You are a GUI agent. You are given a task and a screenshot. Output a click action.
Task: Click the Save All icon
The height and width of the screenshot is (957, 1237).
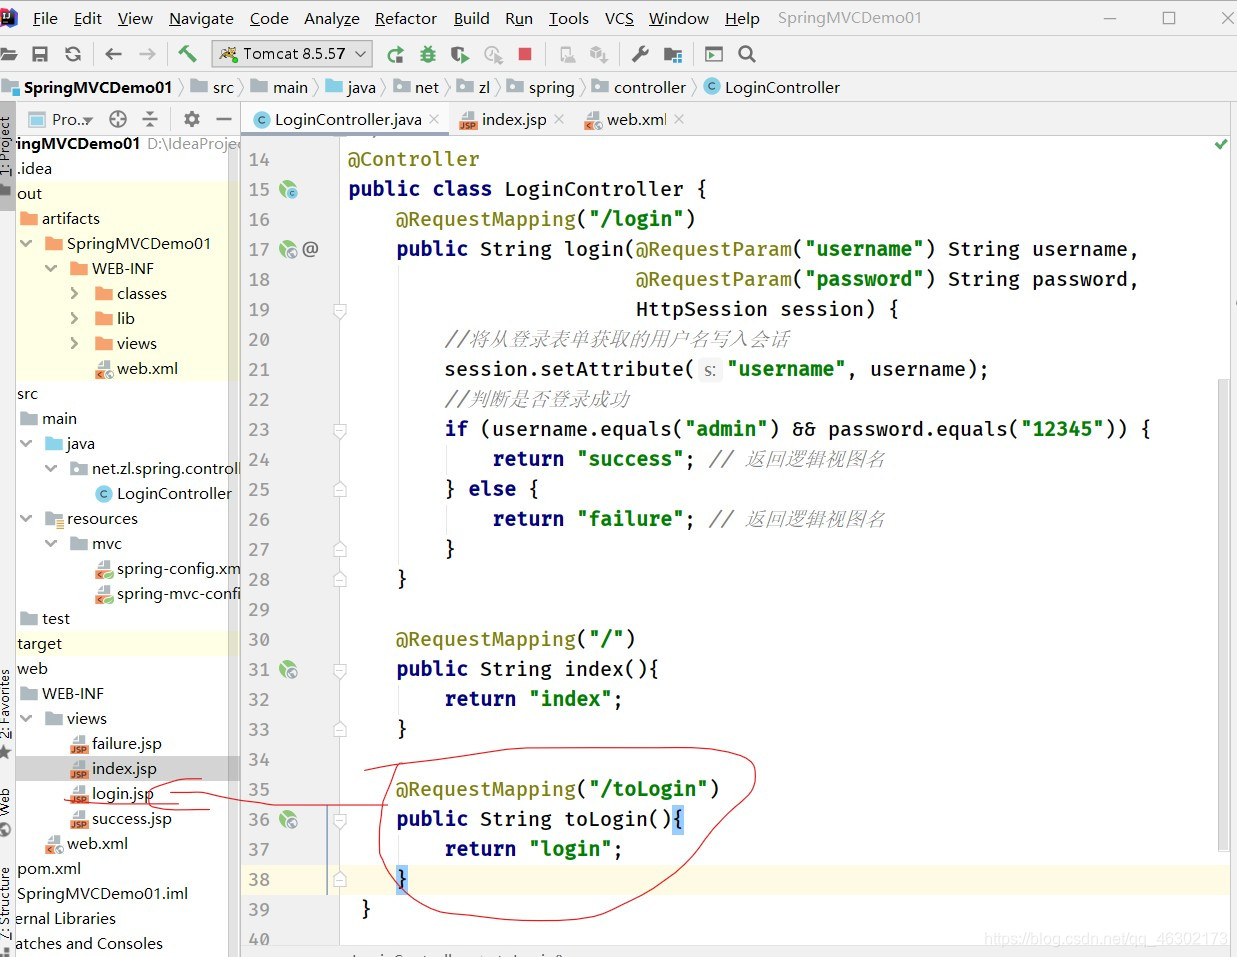pos(40,54)
